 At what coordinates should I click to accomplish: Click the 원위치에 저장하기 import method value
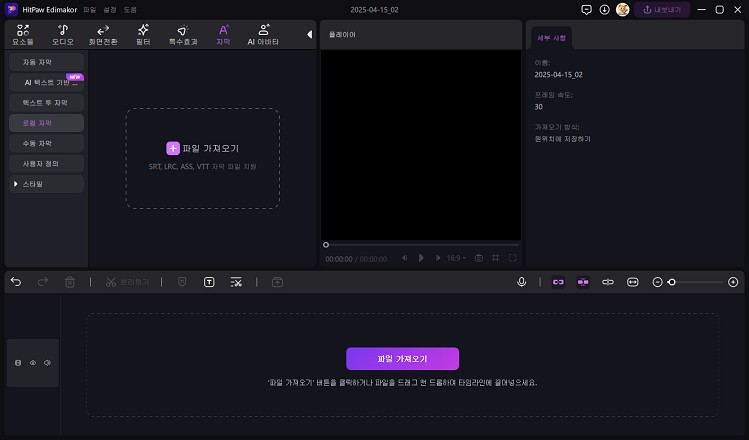[563, 139]
